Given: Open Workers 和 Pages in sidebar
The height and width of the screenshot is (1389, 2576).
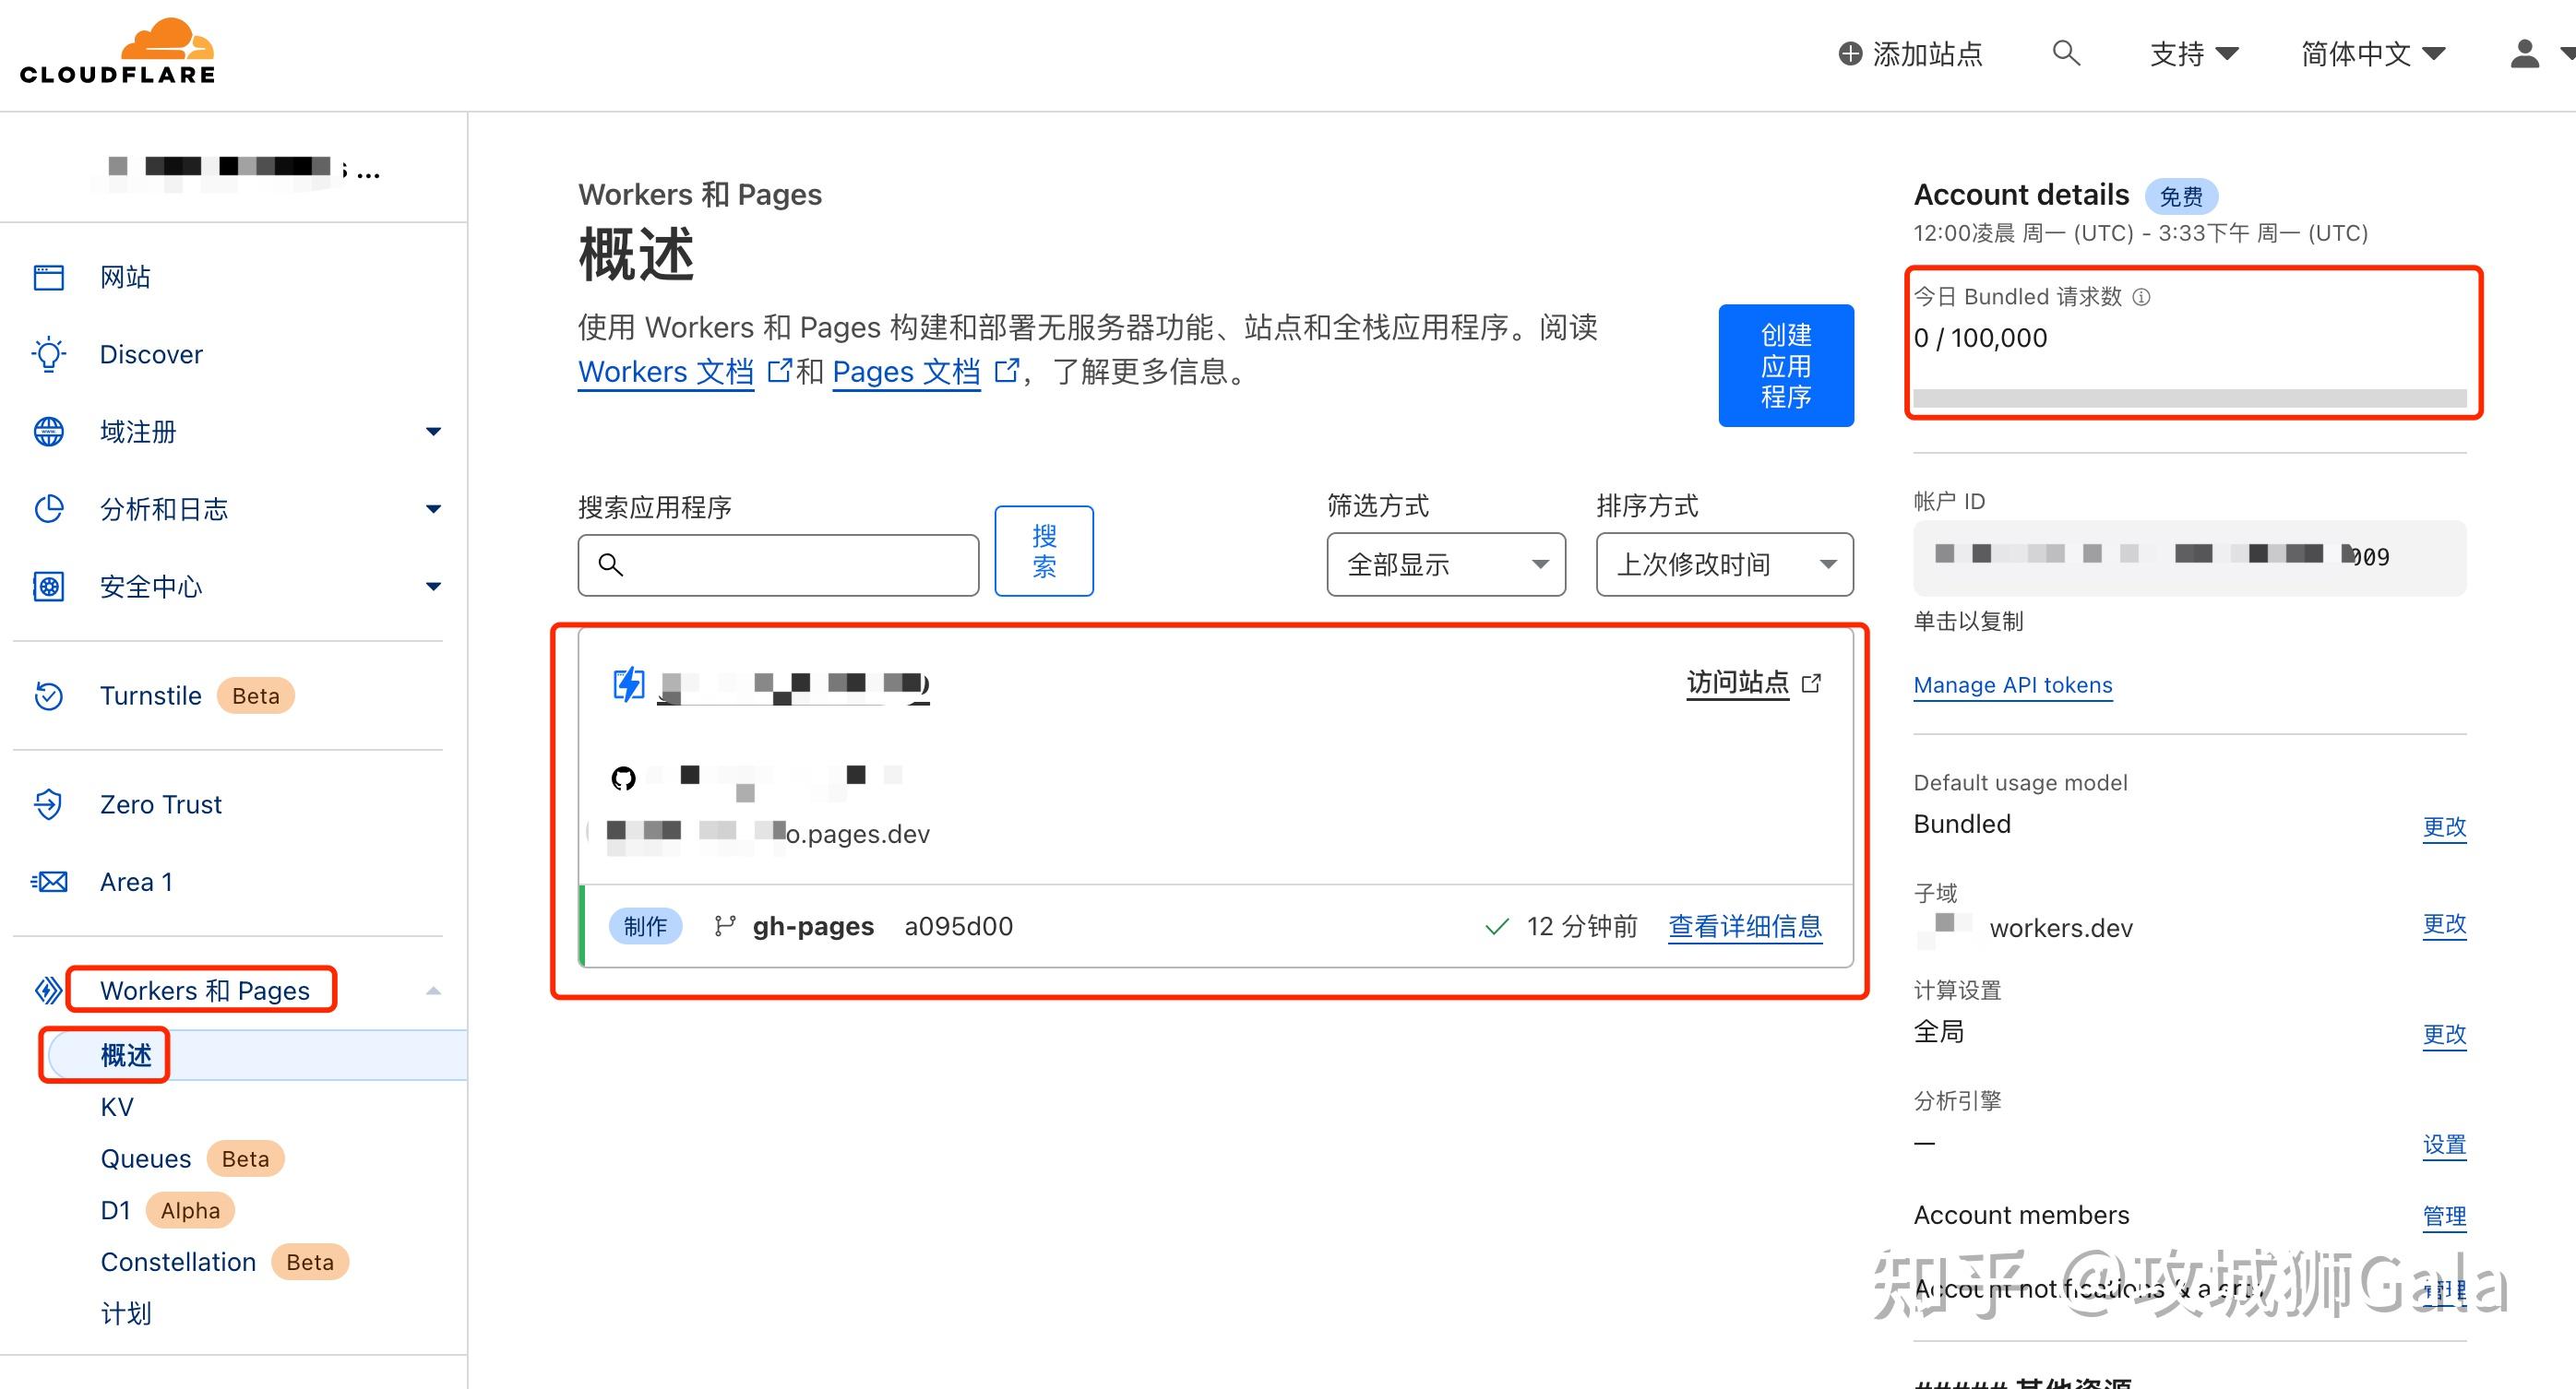Looking at the screenshot, I should [x=205, y=990].
